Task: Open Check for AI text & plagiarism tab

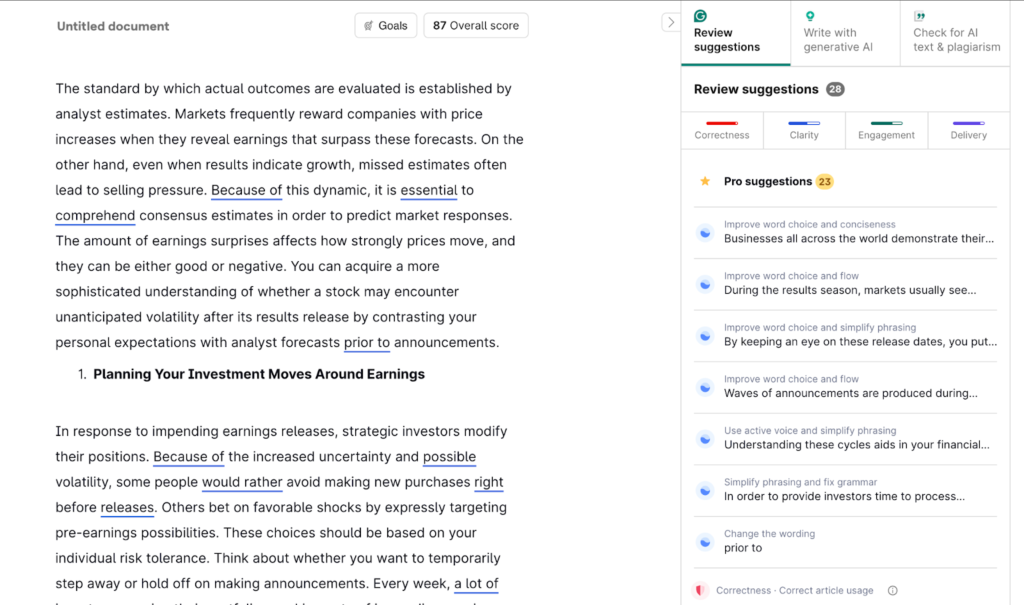Action: click(x=956, y=39)
